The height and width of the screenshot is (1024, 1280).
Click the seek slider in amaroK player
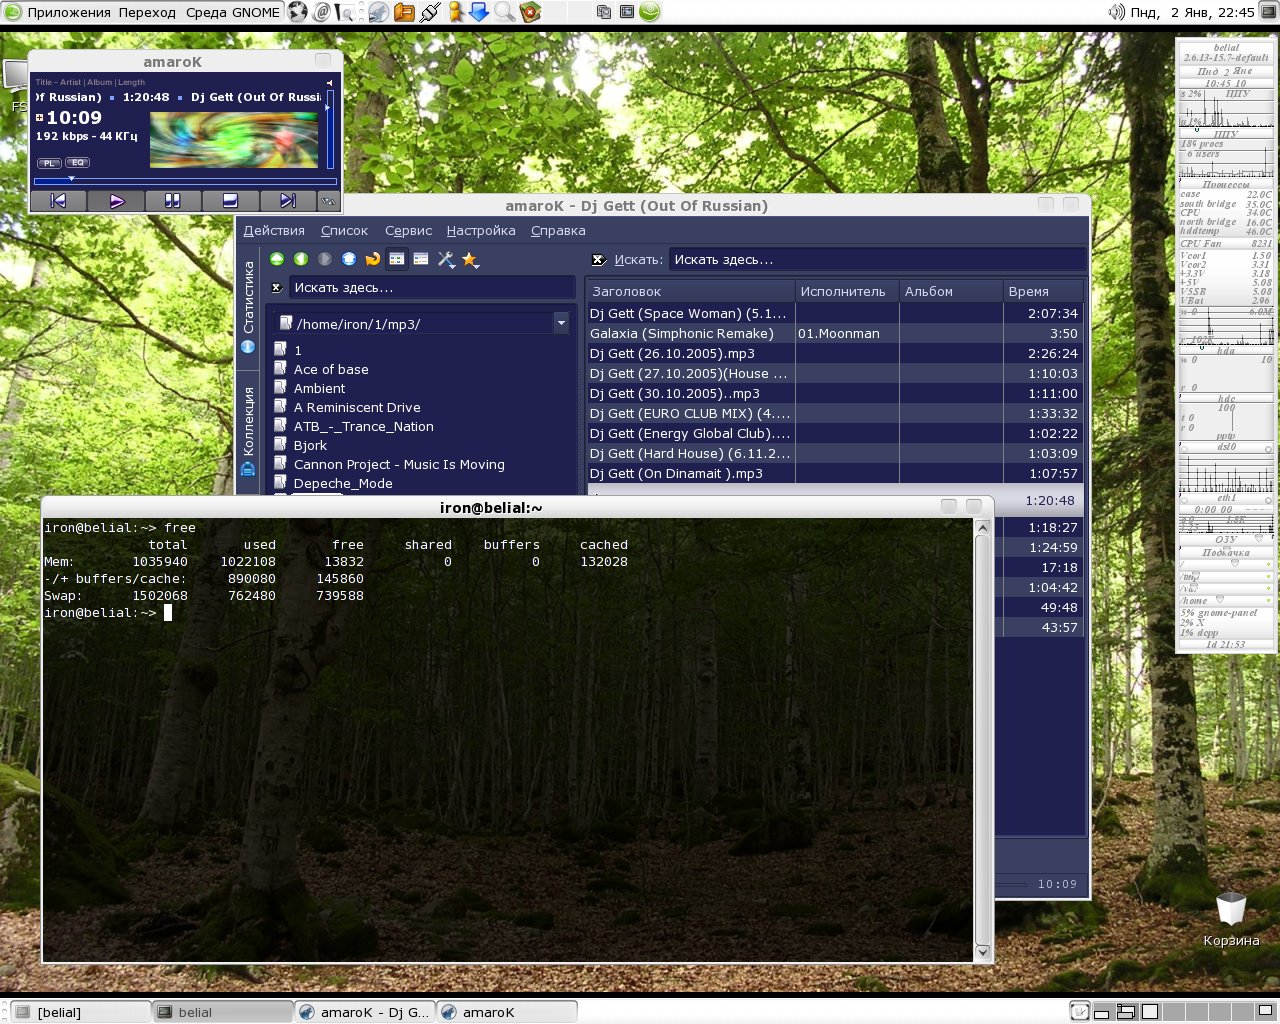coord(185,181)
